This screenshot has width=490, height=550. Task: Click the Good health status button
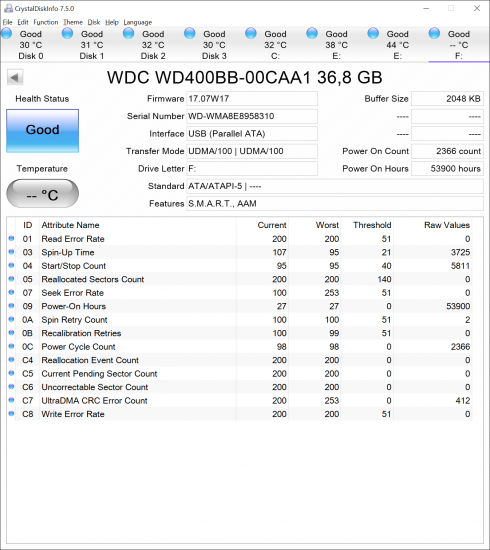coord(42,131)
